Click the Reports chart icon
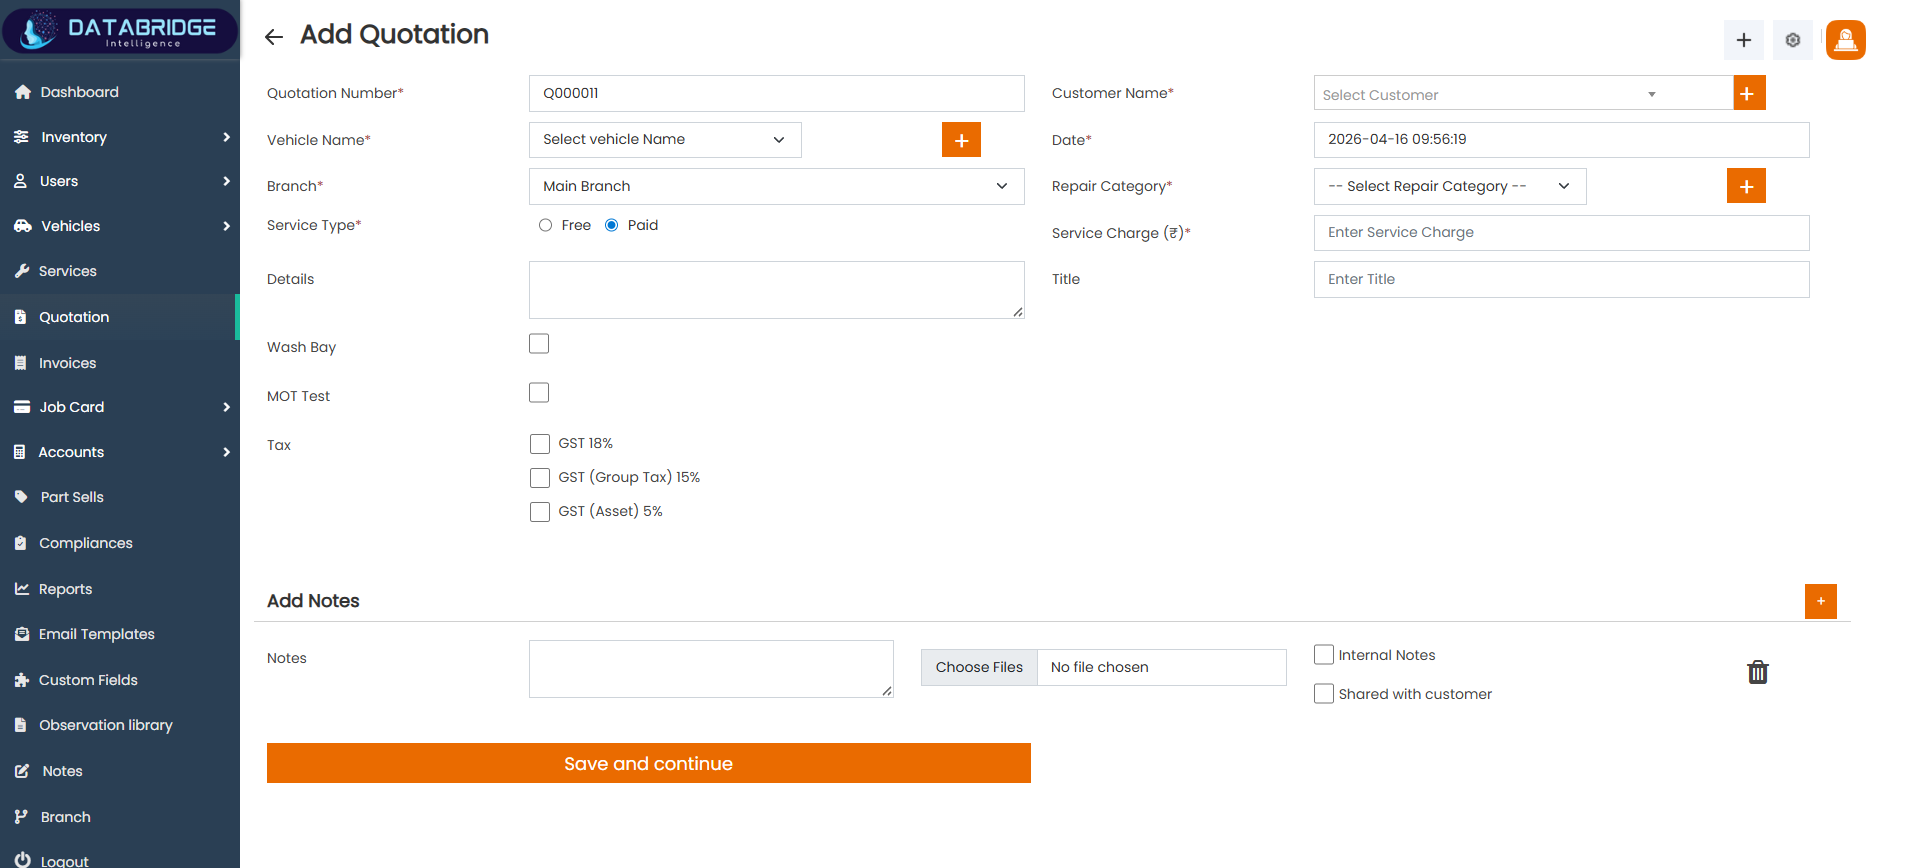 21,589
